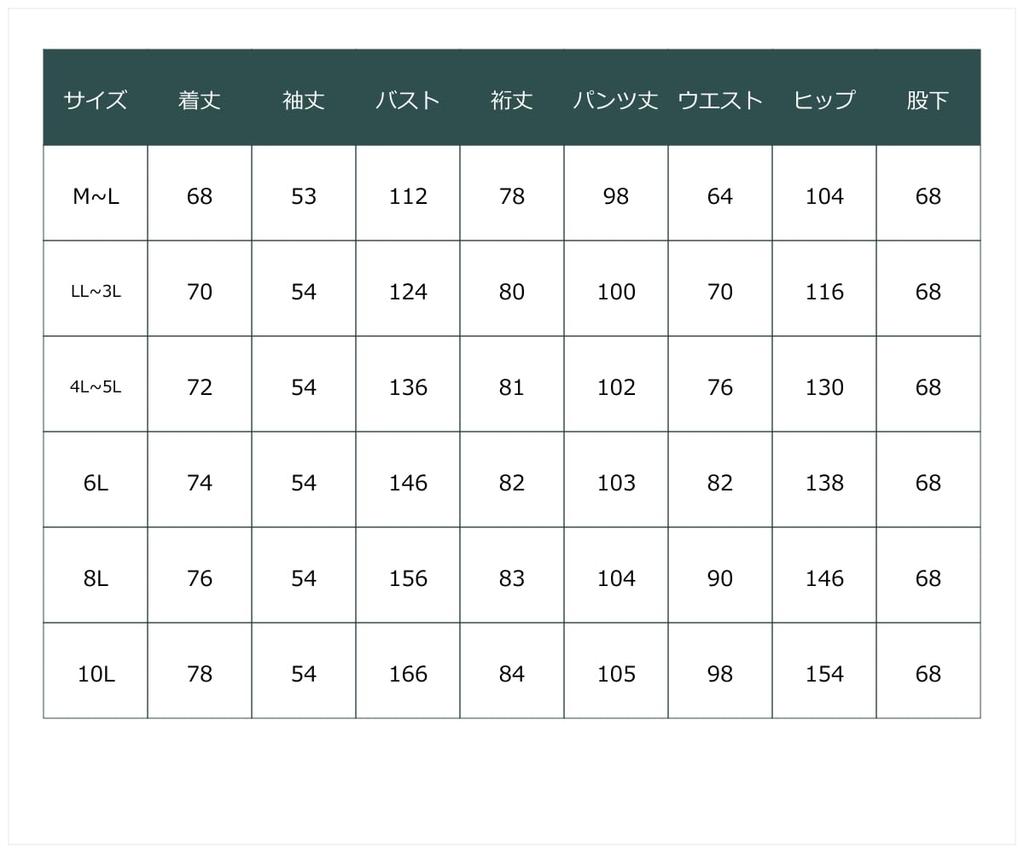Viewport: 1024px width, 853px height.
Task: Select the LL~3L size row label
Action: coord(95,292)
